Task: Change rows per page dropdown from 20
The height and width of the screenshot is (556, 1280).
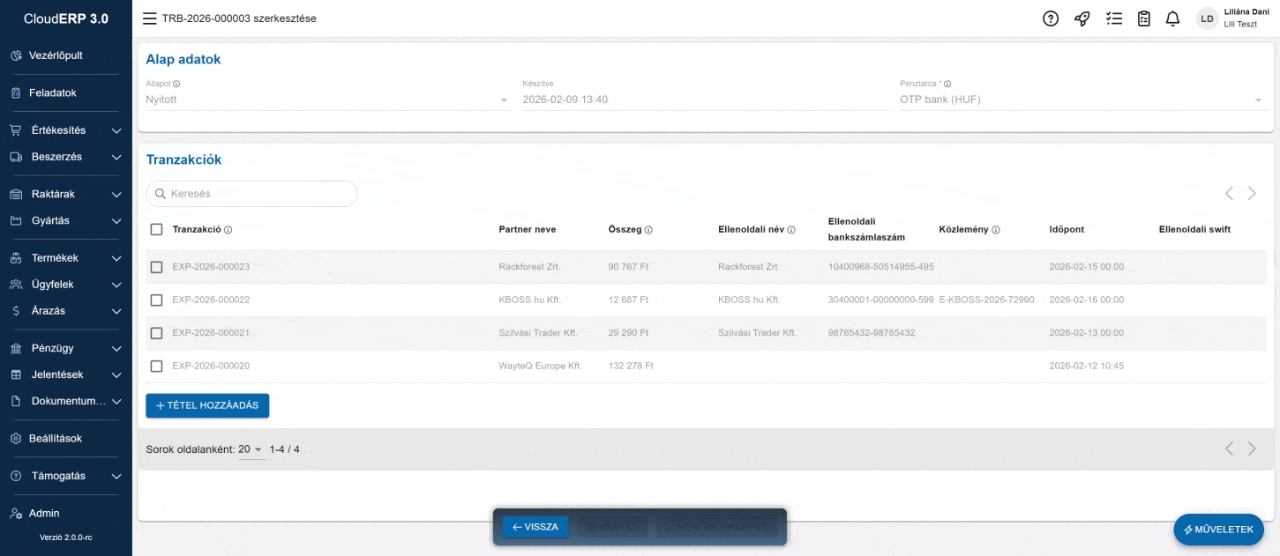Action: click(x=251, y=450)
